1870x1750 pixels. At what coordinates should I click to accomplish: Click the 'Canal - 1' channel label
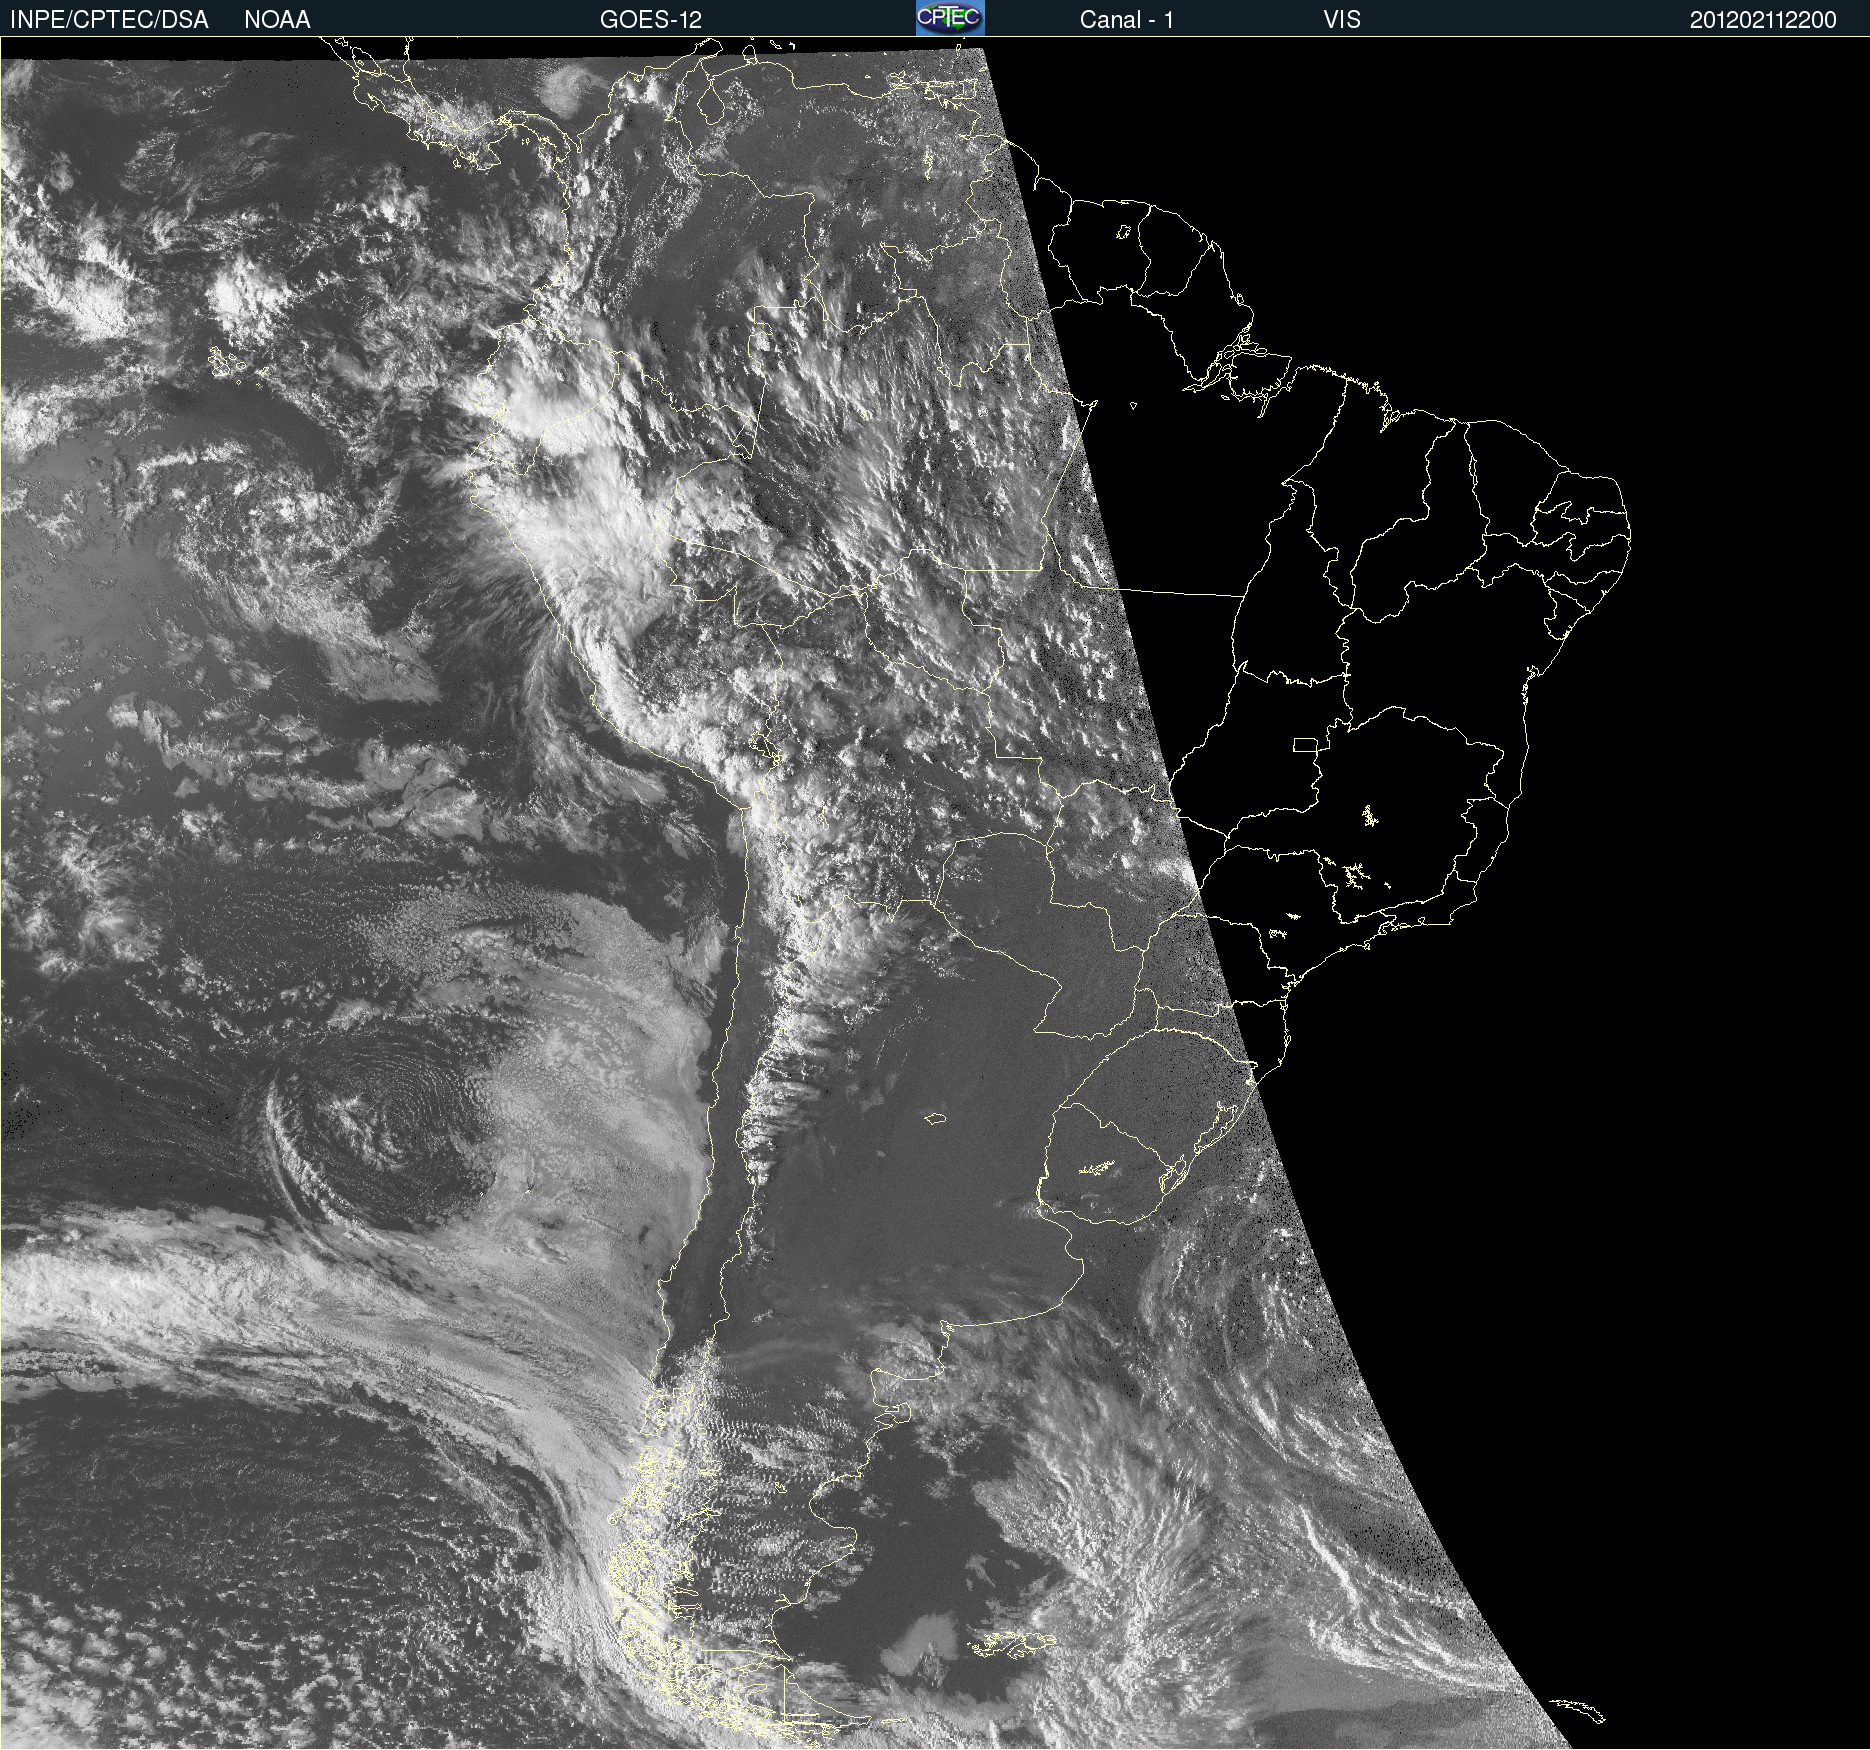[1127, 20]
